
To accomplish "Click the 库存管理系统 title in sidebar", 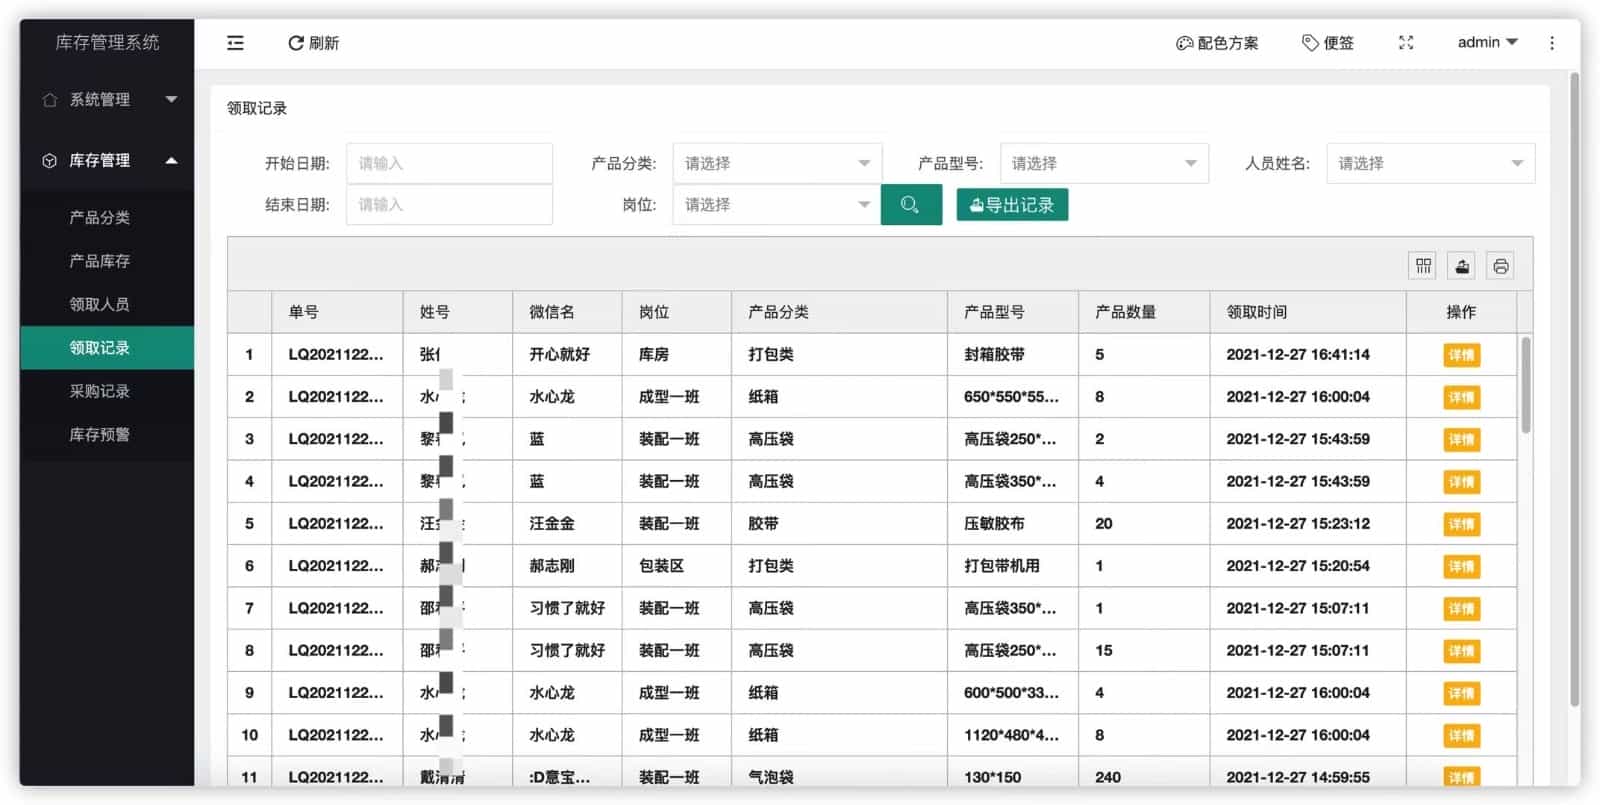I will coord(107,42).
